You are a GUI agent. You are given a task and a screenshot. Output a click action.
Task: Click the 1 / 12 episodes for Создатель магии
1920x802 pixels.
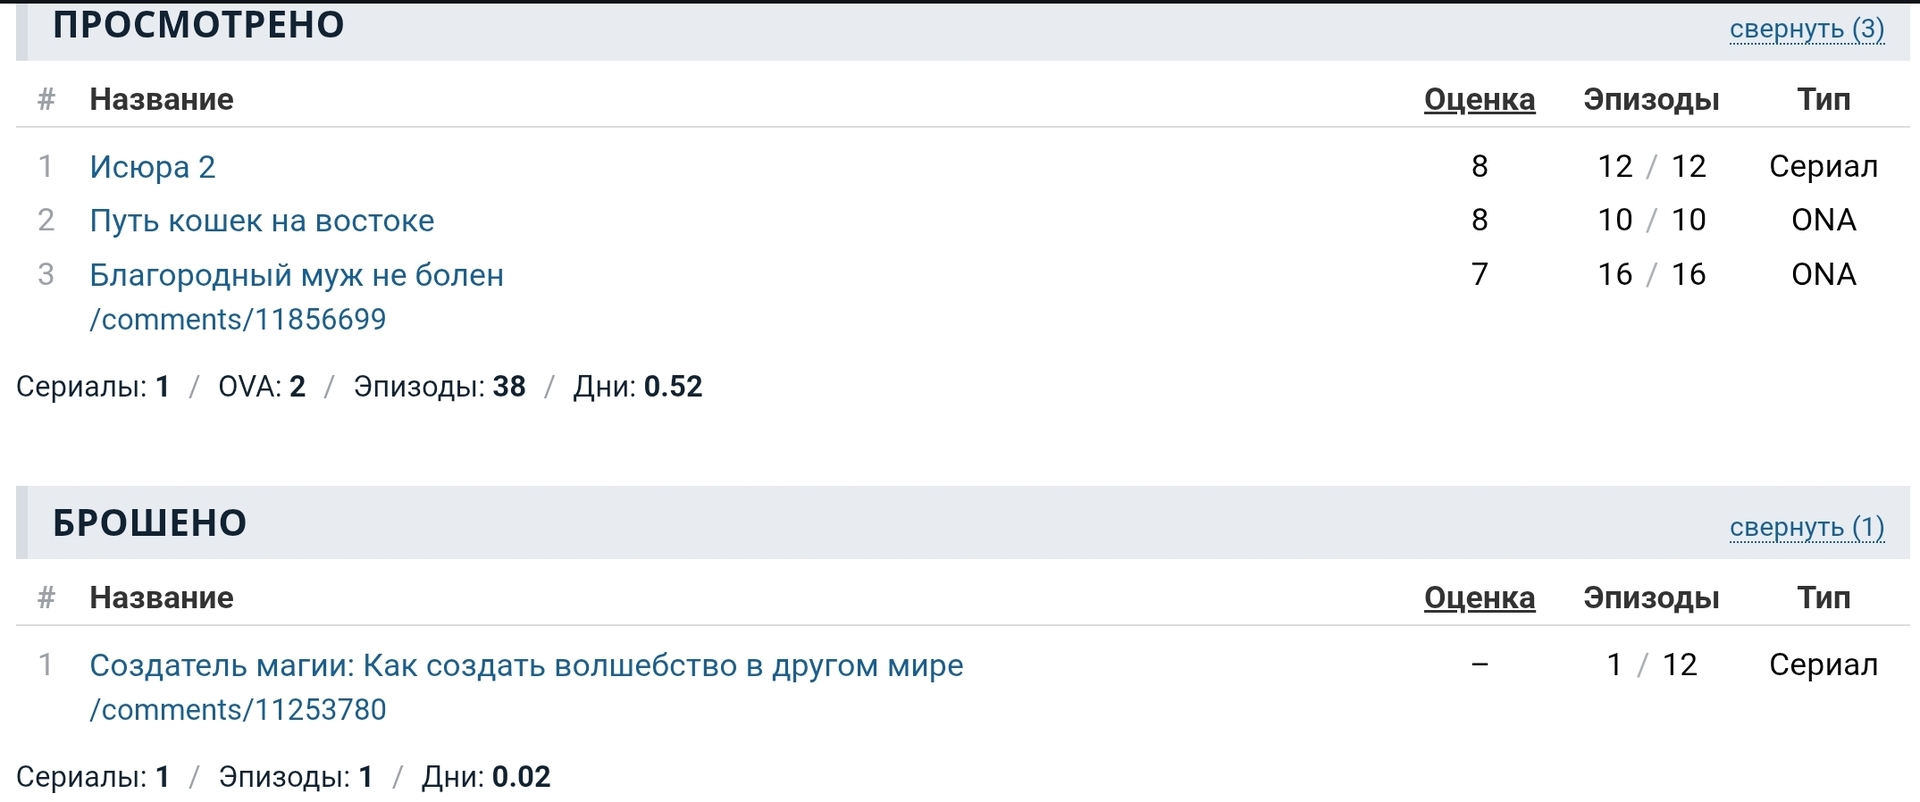(x=1651, y=665)
